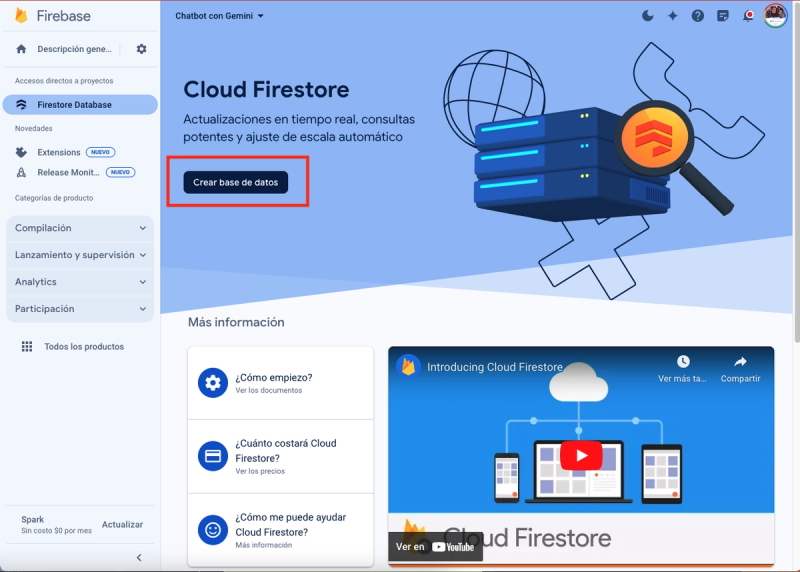800x572 pixels.
Task: Play the Introducing Cloud Firestore video
Action: click(x=581, y=455)
